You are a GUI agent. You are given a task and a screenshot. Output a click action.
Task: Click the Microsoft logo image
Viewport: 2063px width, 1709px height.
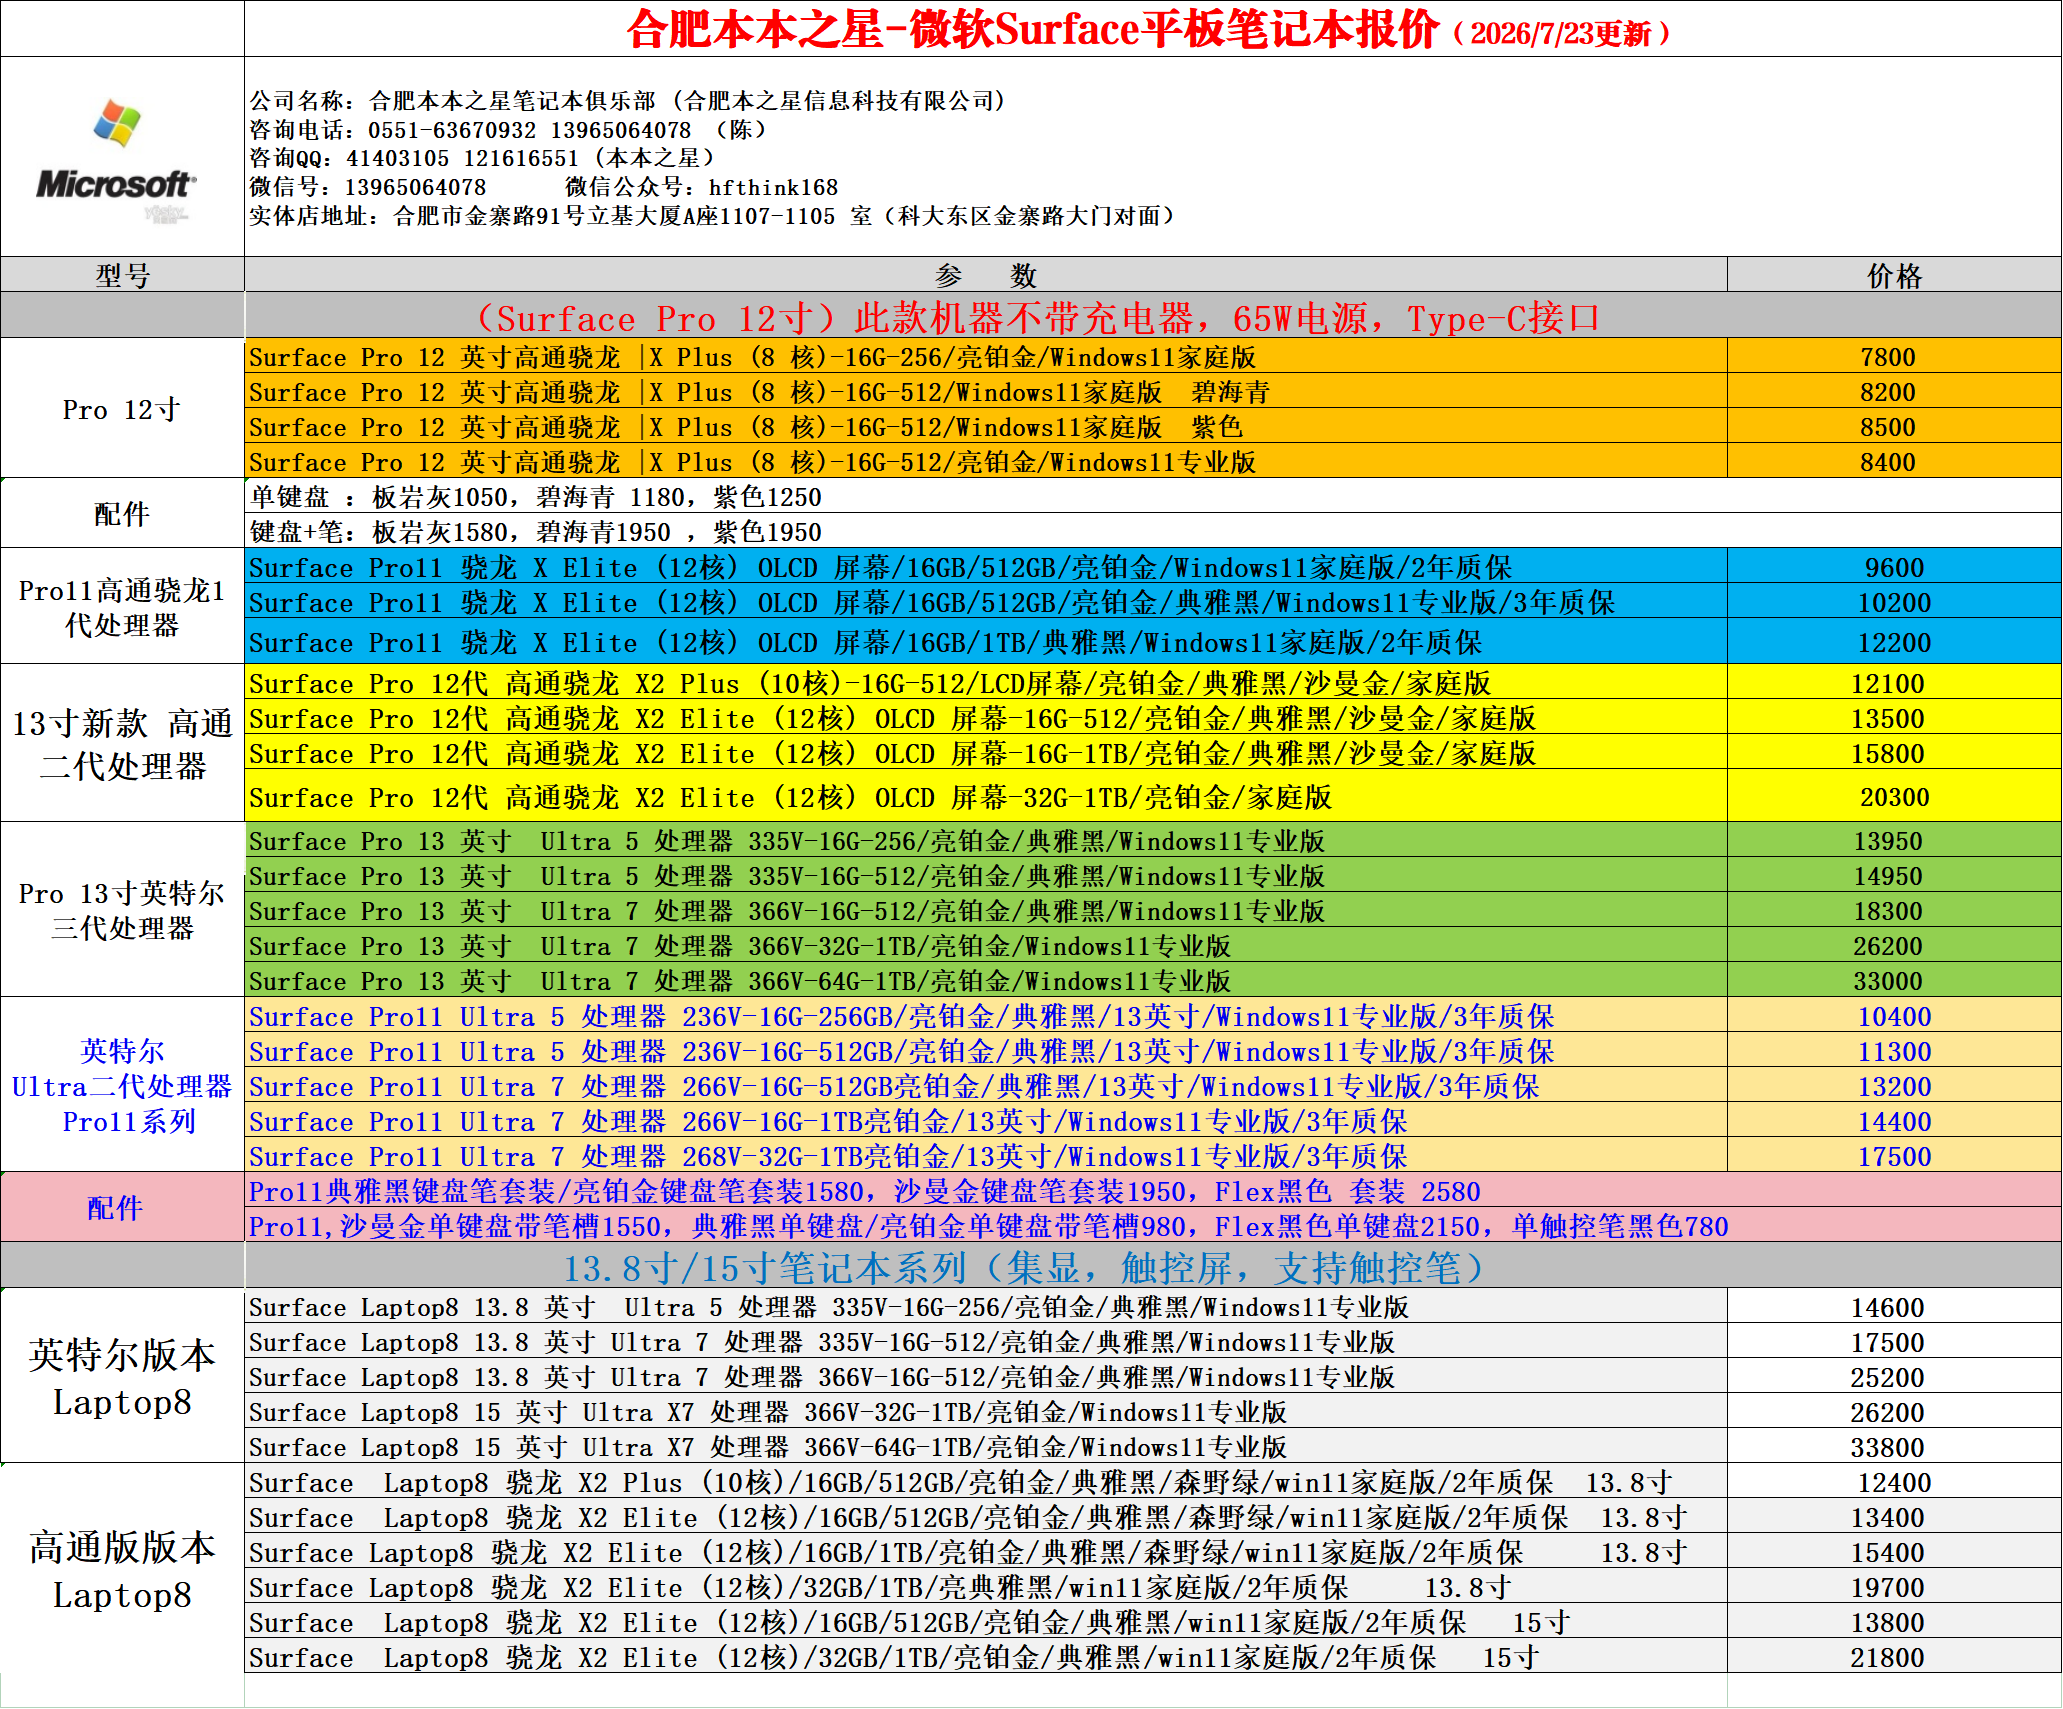pos(117,160)
